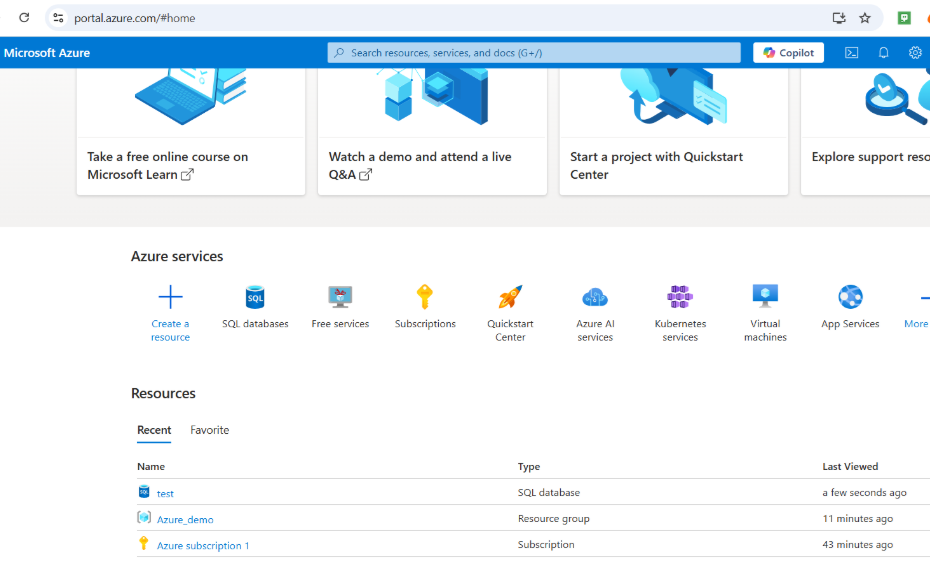Click the cloud illustration on the Quickstart card

tap(674, 96)
